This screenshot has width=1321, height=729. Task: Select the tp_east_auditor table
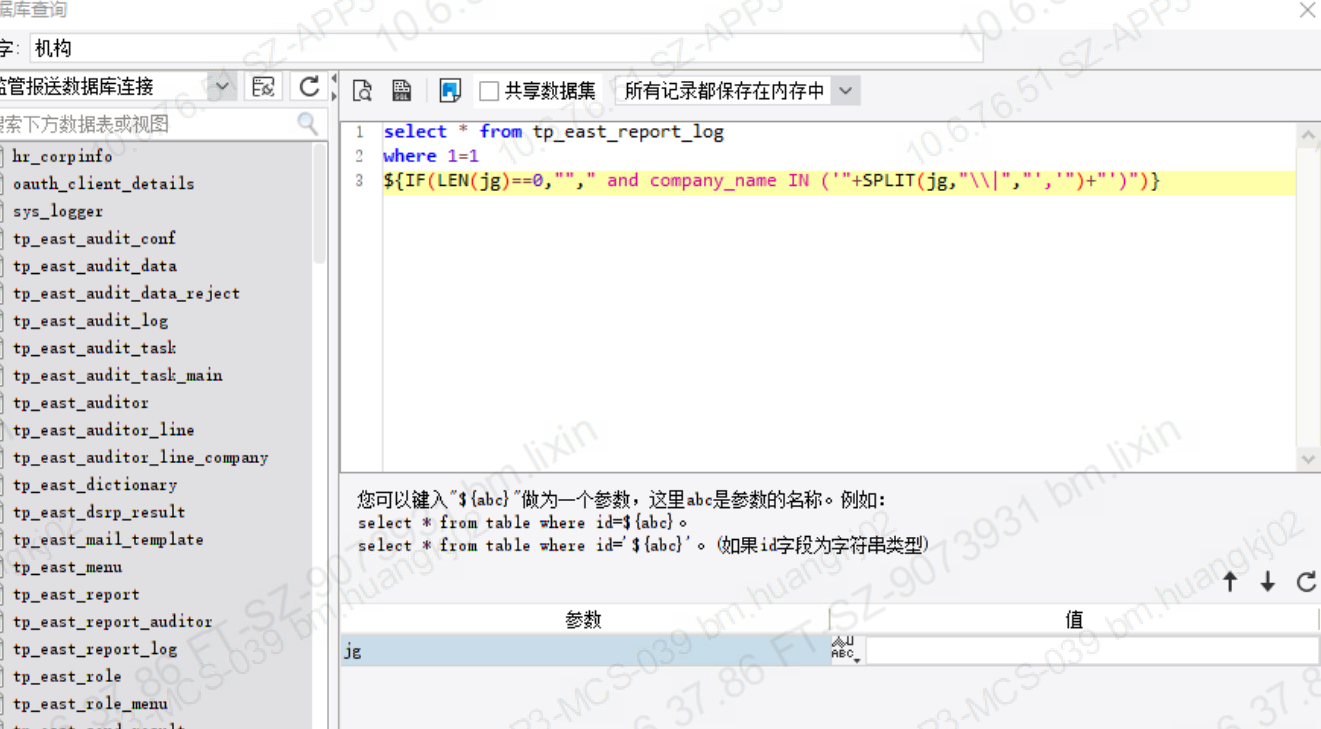pos(80,403)
